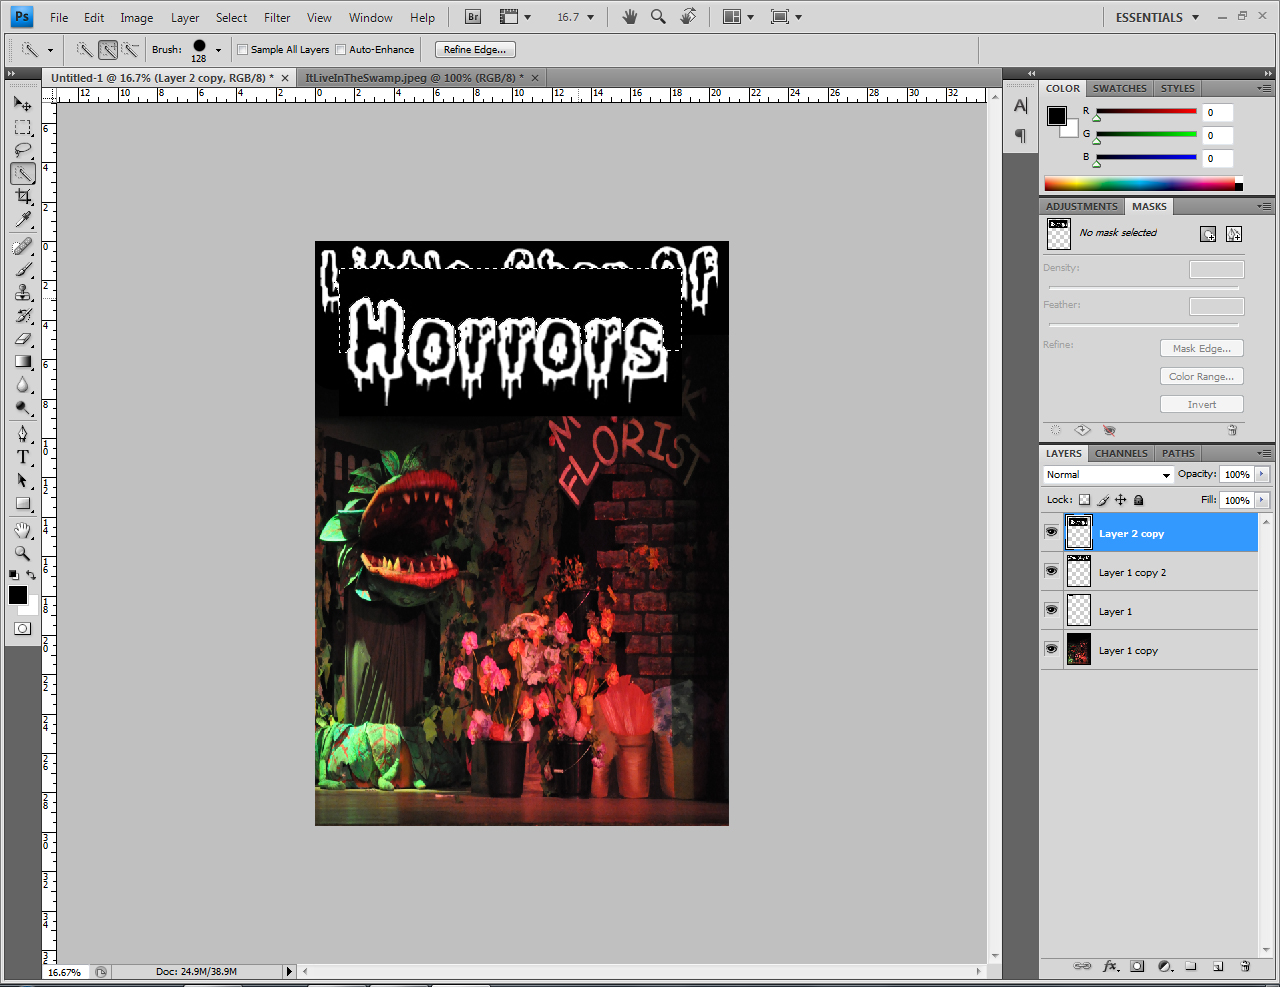This screenshot has width=1280, height=987.
Task: Click Subtract from selection brush icon
Action: 130,49
